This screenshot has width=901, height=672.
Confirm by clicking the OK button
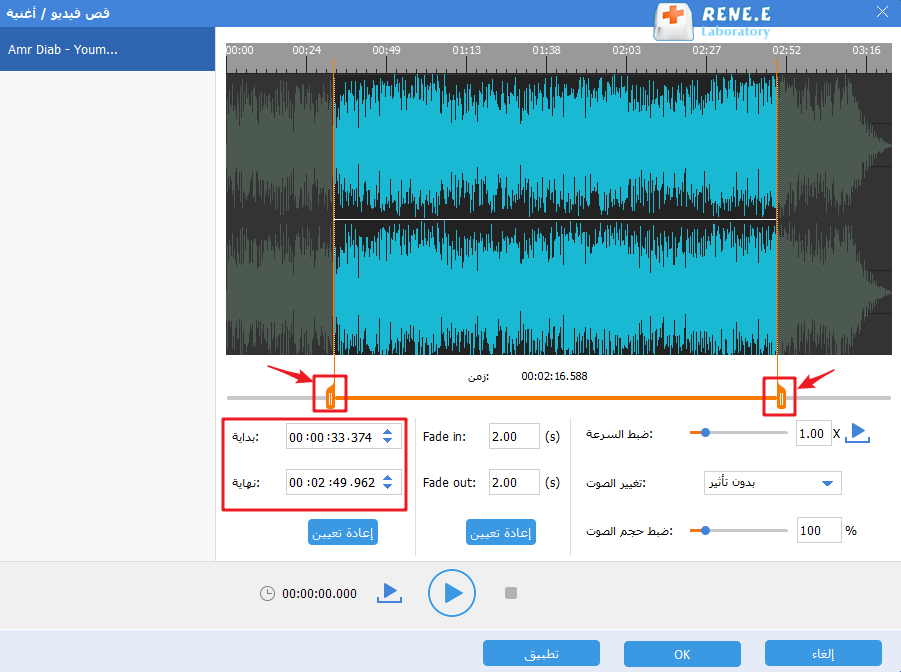pos(682,654)
